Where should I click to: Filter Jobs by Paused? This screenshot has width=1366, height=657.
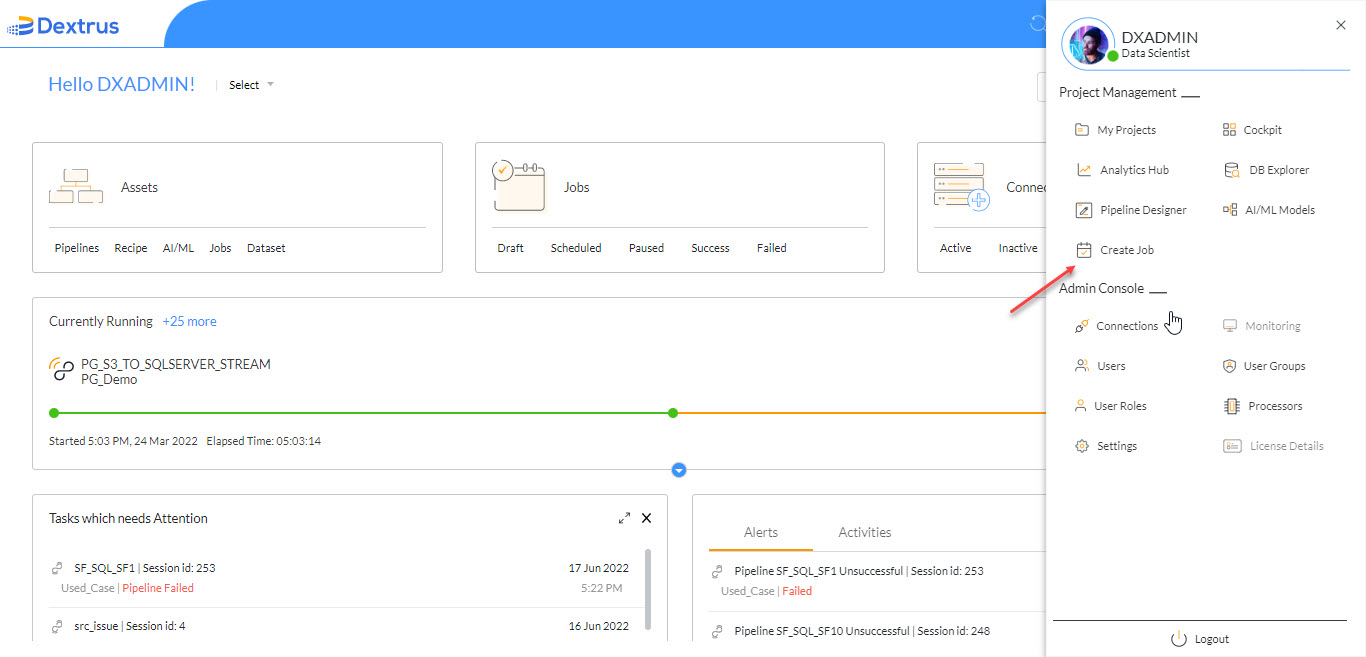(646, 248)
